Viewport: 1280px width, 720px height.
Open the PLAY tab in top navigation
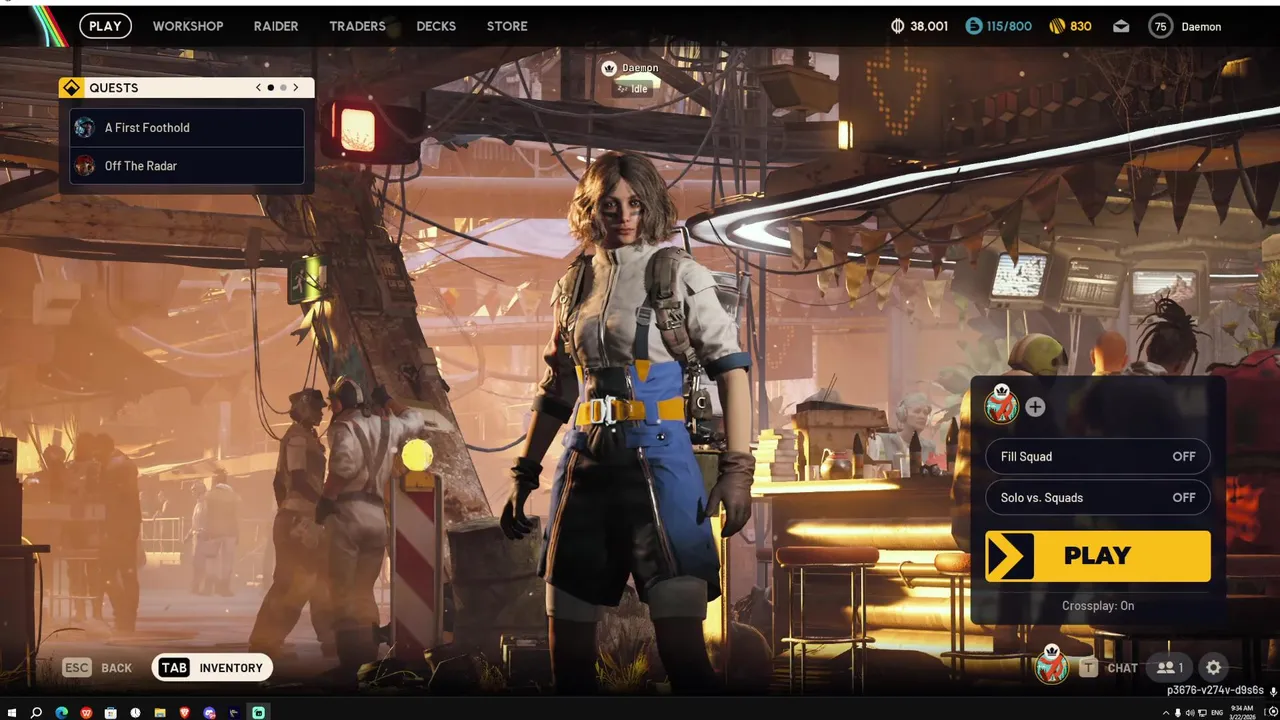coord(105,26)
